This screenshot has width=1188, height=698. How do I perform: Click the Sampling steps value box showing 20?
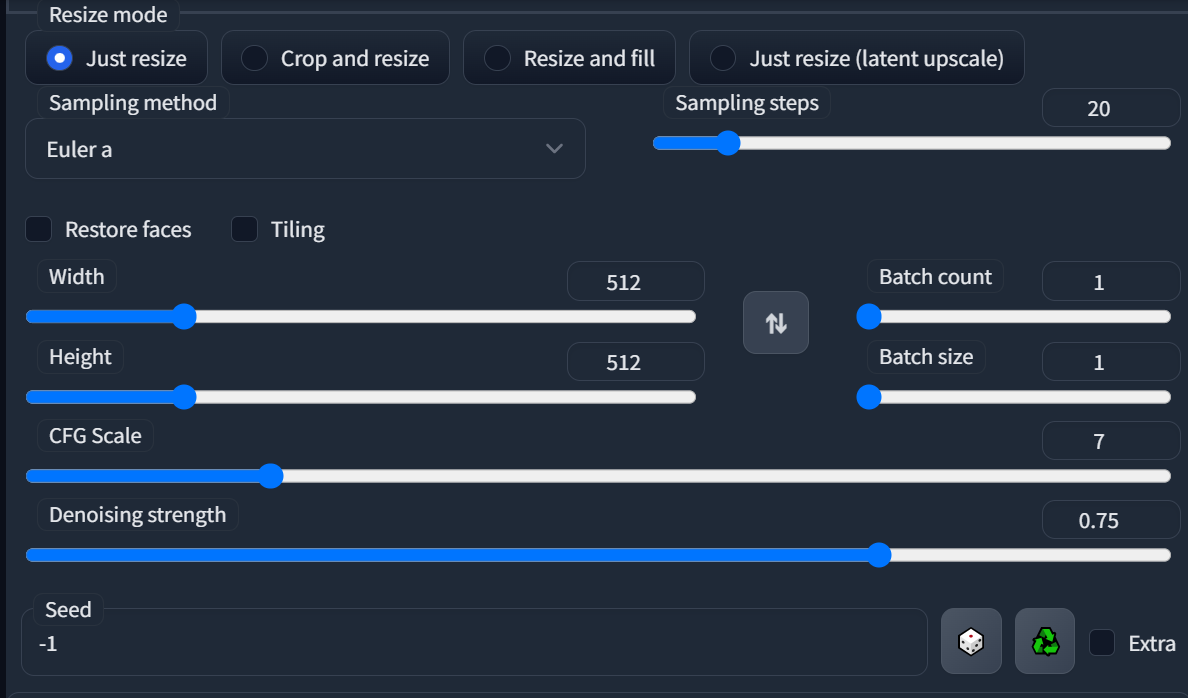[1110, 107]
